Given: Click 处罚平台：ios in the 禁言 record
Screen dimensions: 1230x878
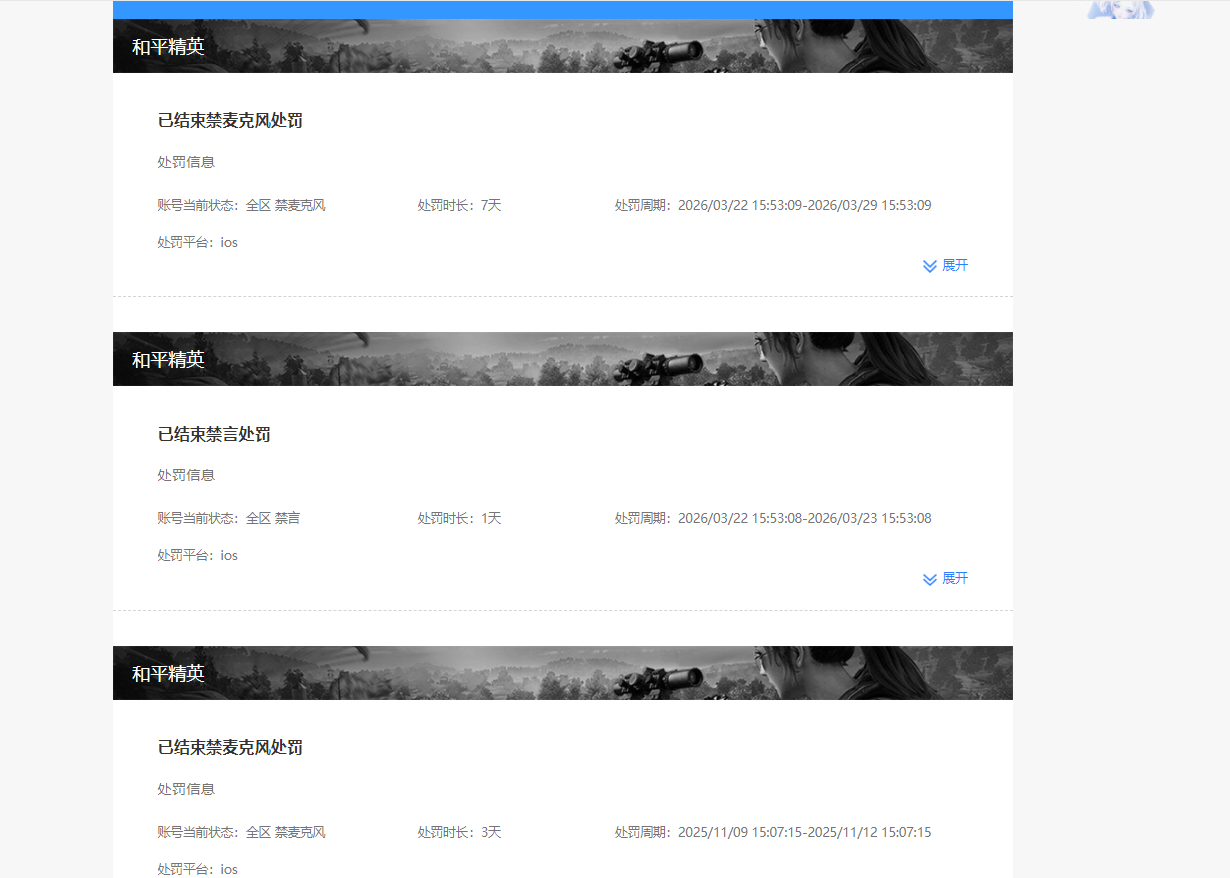Looking at the screenshot, I should (x=197, y=555).
